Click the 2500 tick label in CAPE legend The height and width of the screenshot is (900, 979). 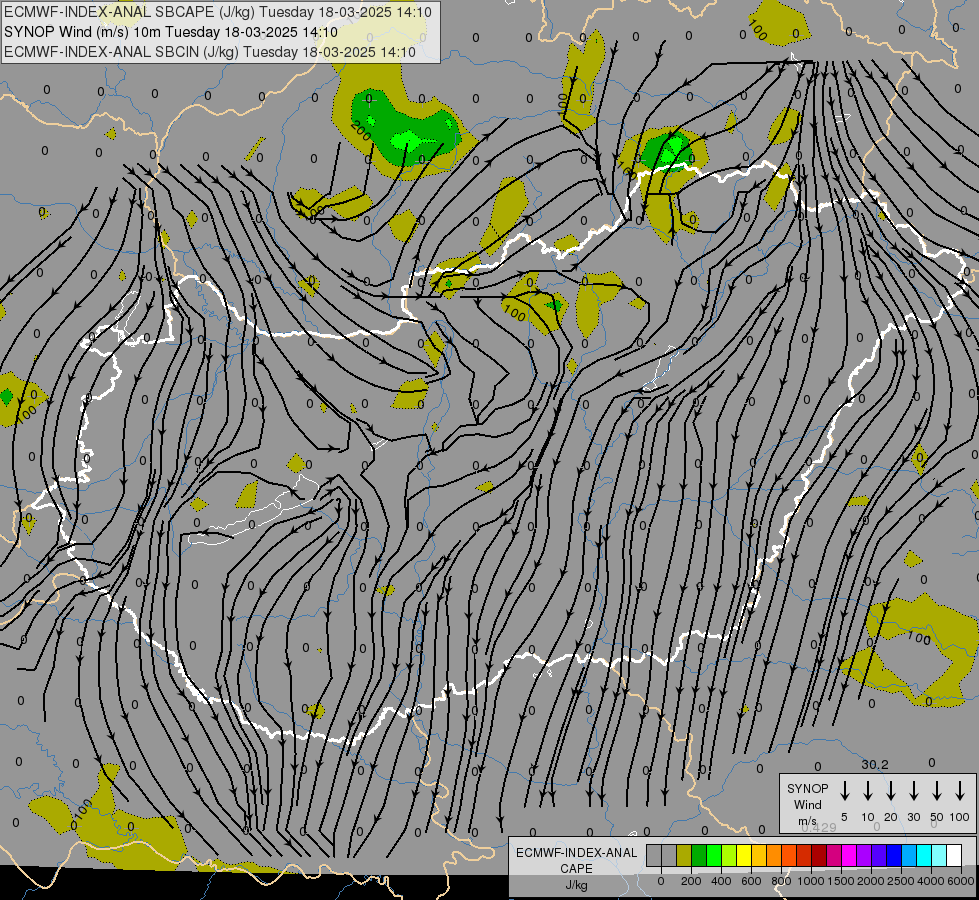(x=901, y=881)
